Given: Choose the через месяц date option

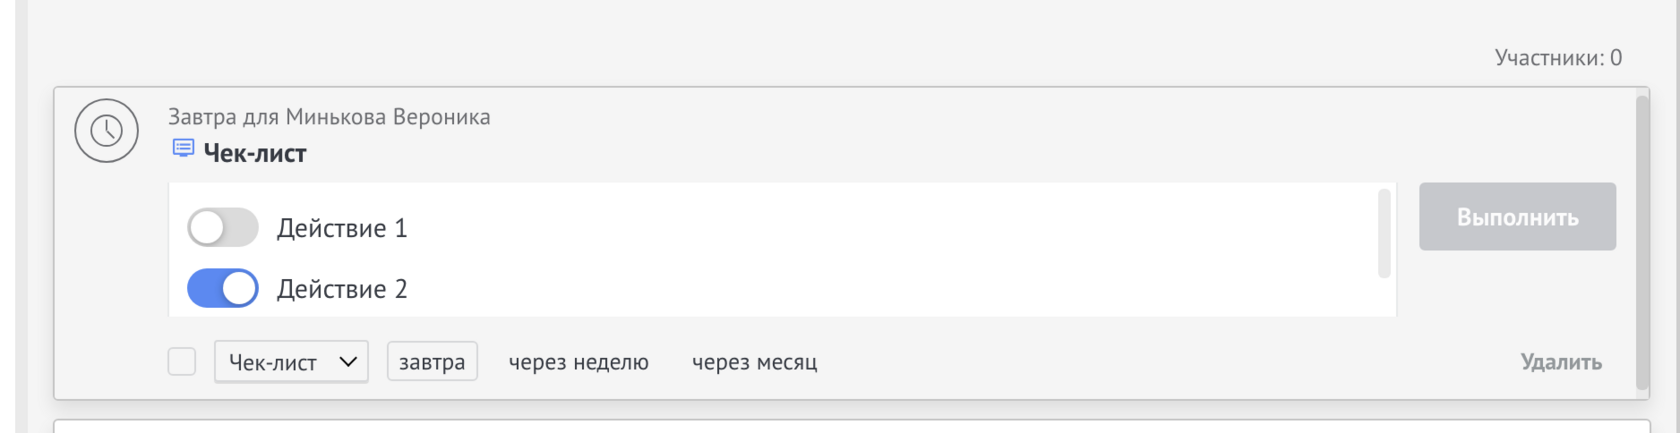Looking at the screenshot, I should tap(754, 362).
